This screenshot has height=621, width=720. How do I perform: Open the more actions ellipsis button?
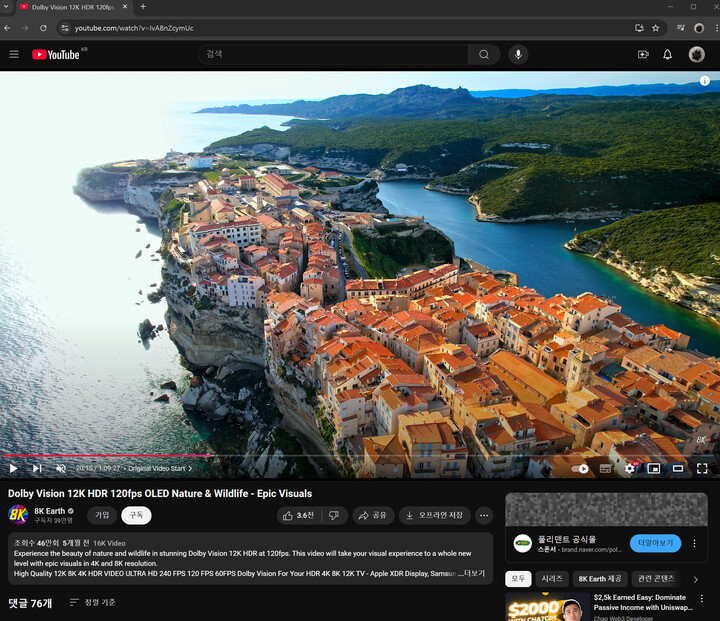click(x=484, y=515)
